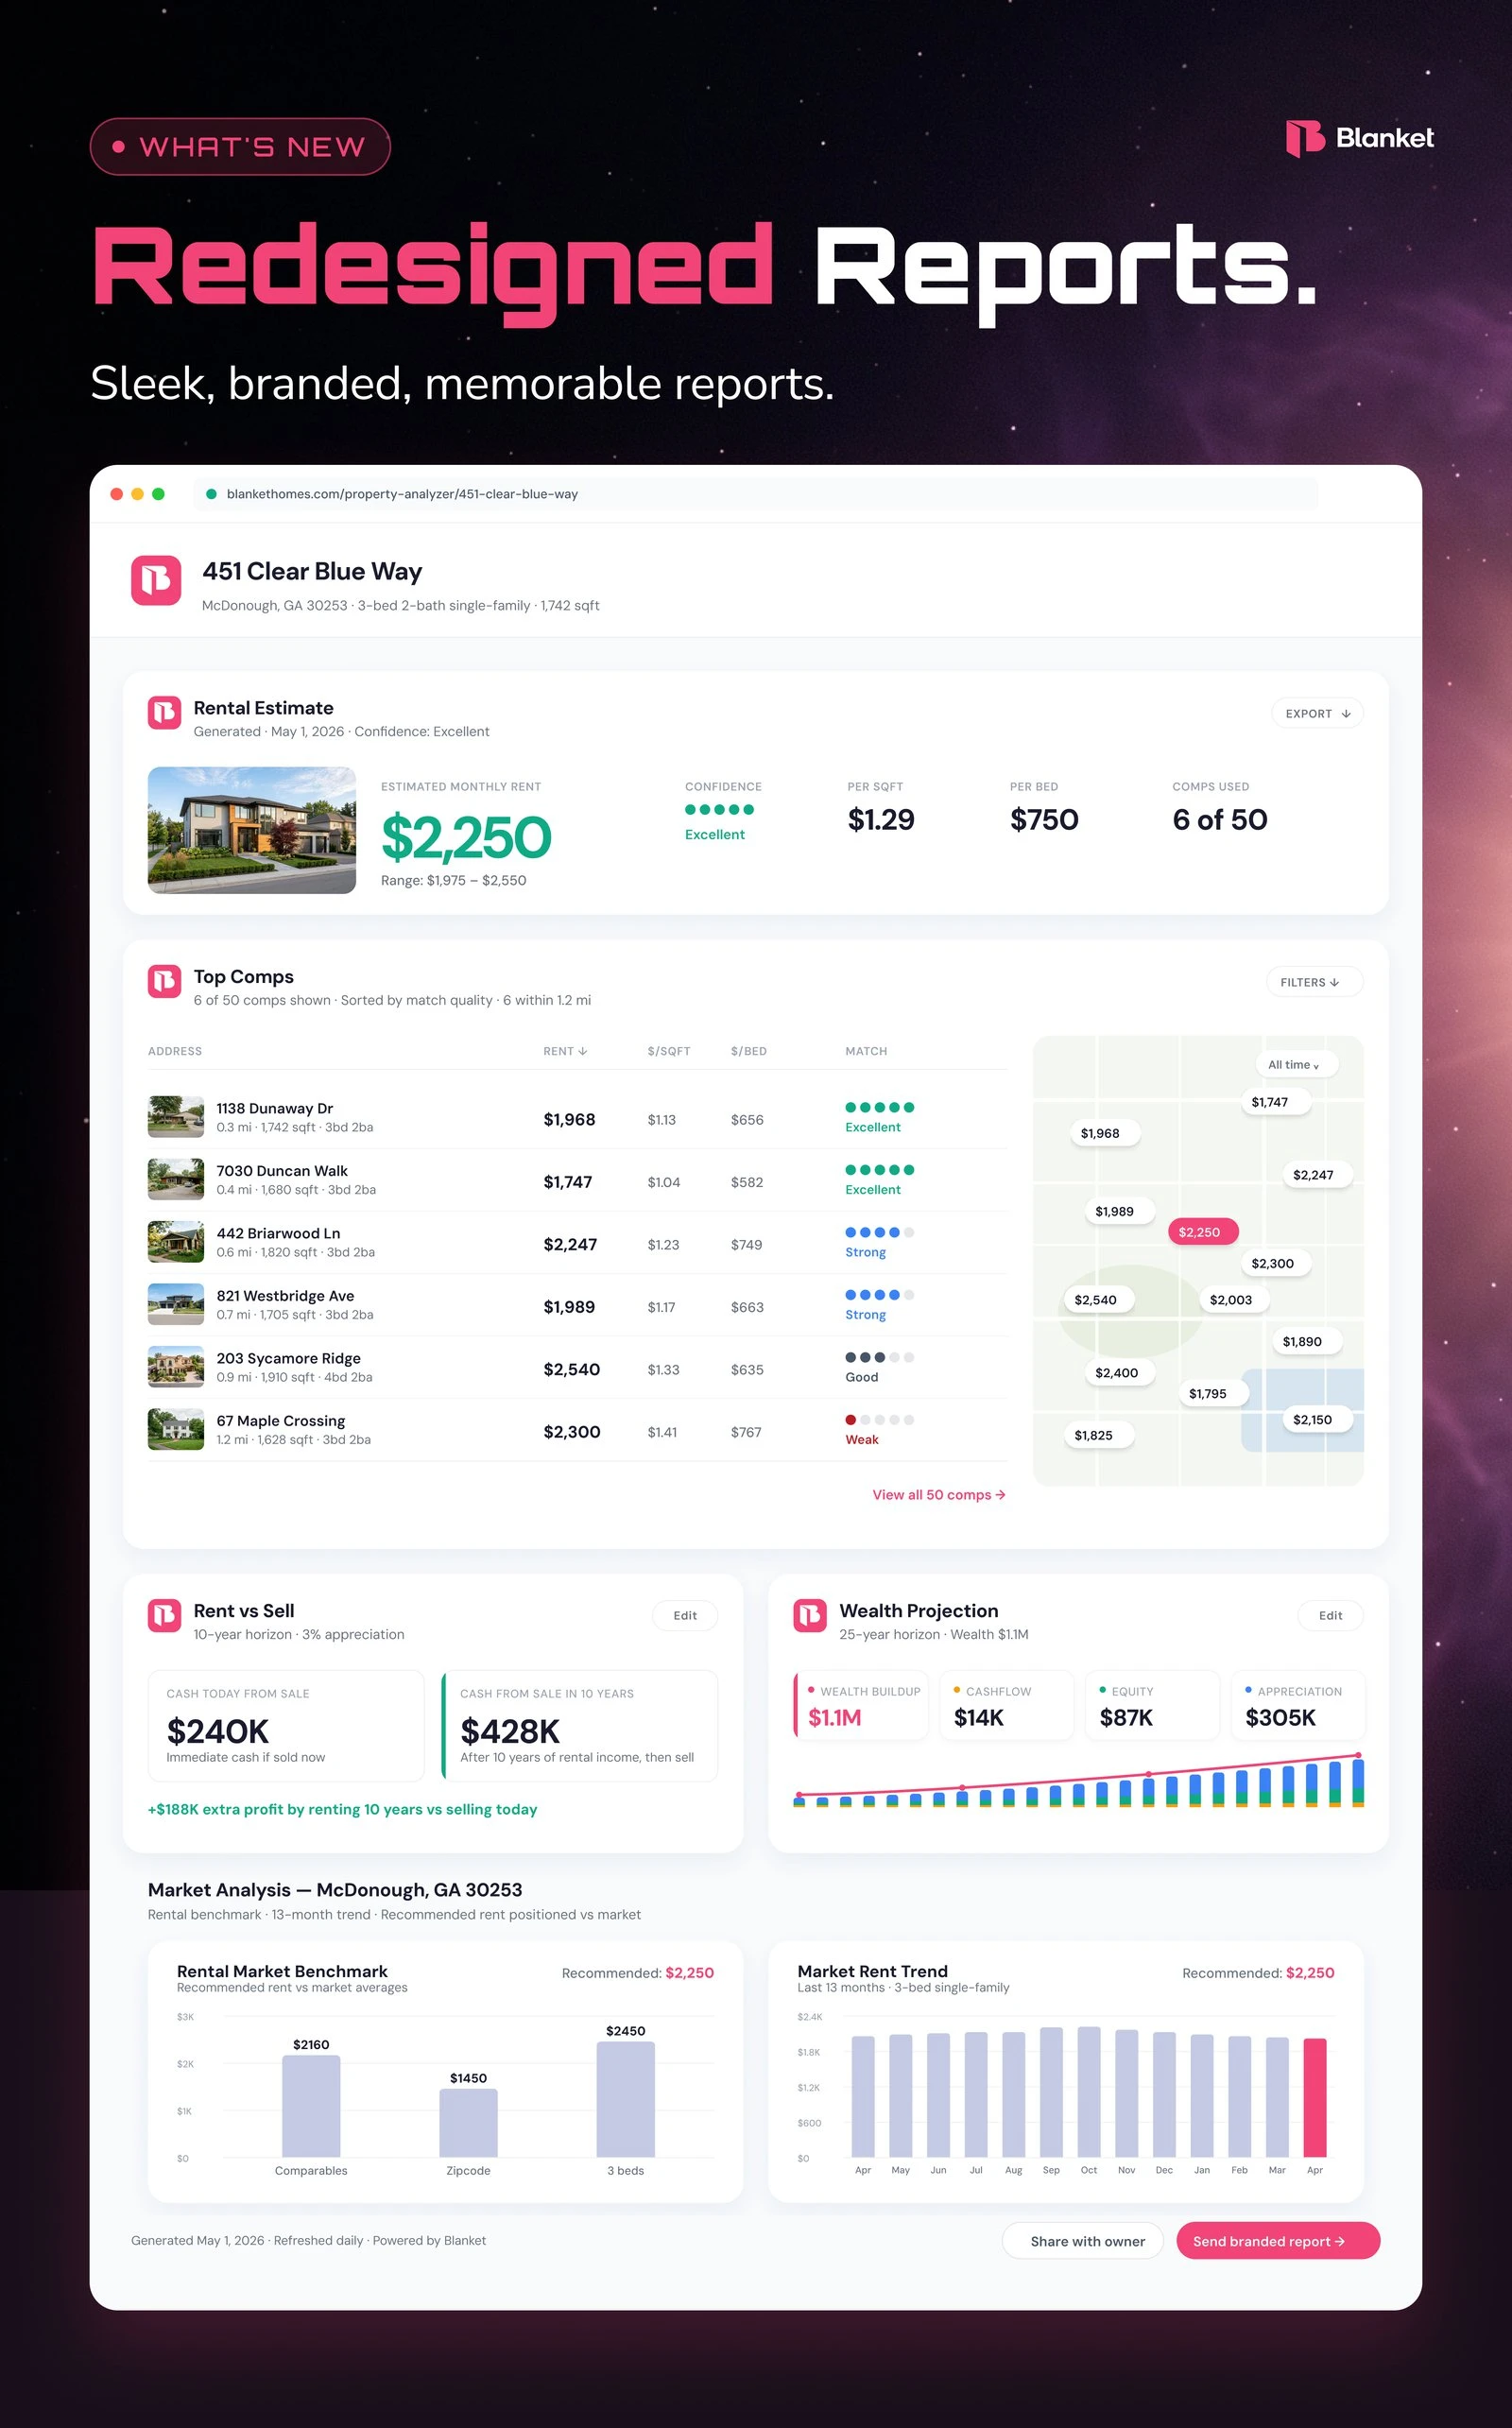
Task: Click the Cash From Sale in 10 Years card
Action: 580,1726
